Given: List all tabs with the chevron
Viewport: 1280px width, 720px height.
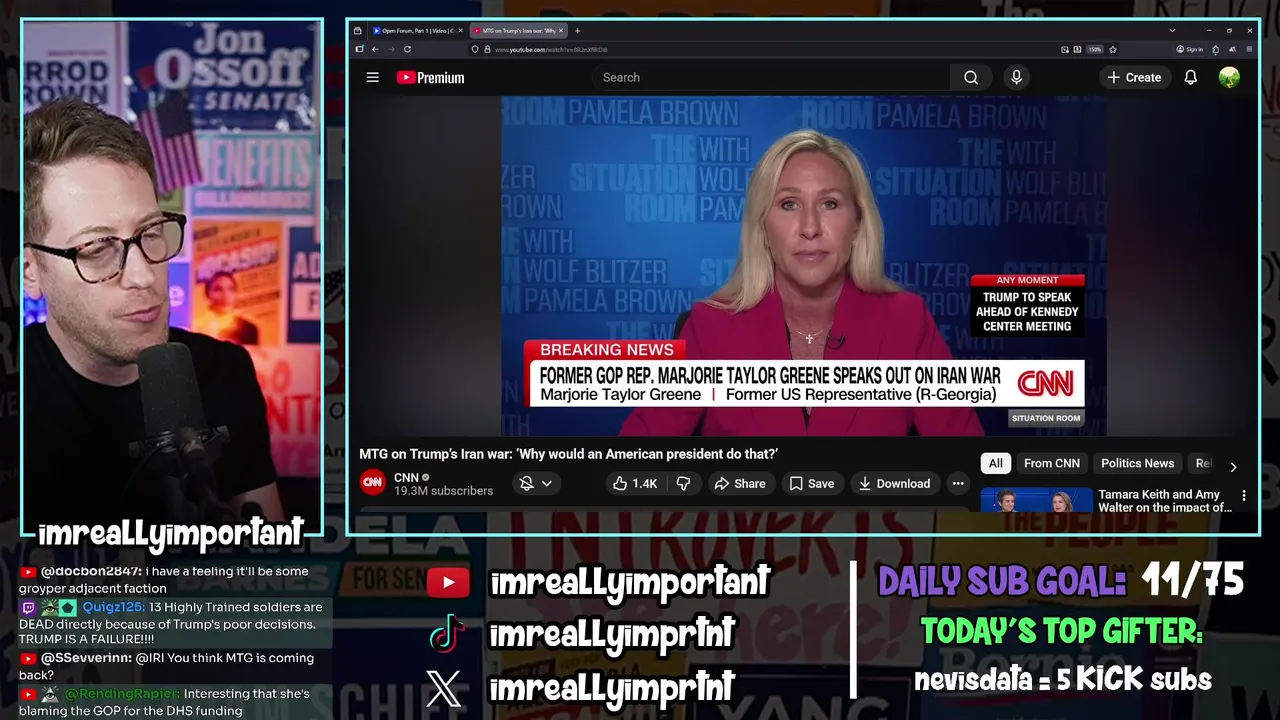Looking at the screenshot, I should point(1172,31).
